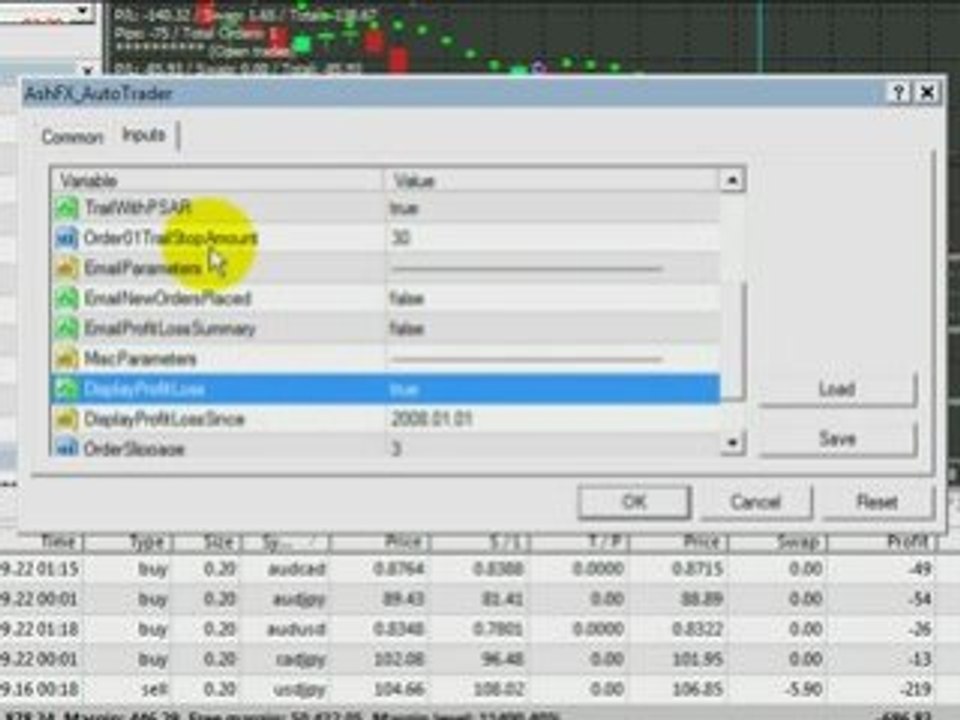Load saved input parameters
The image size is (960, 720).
[x=837, y=389]
